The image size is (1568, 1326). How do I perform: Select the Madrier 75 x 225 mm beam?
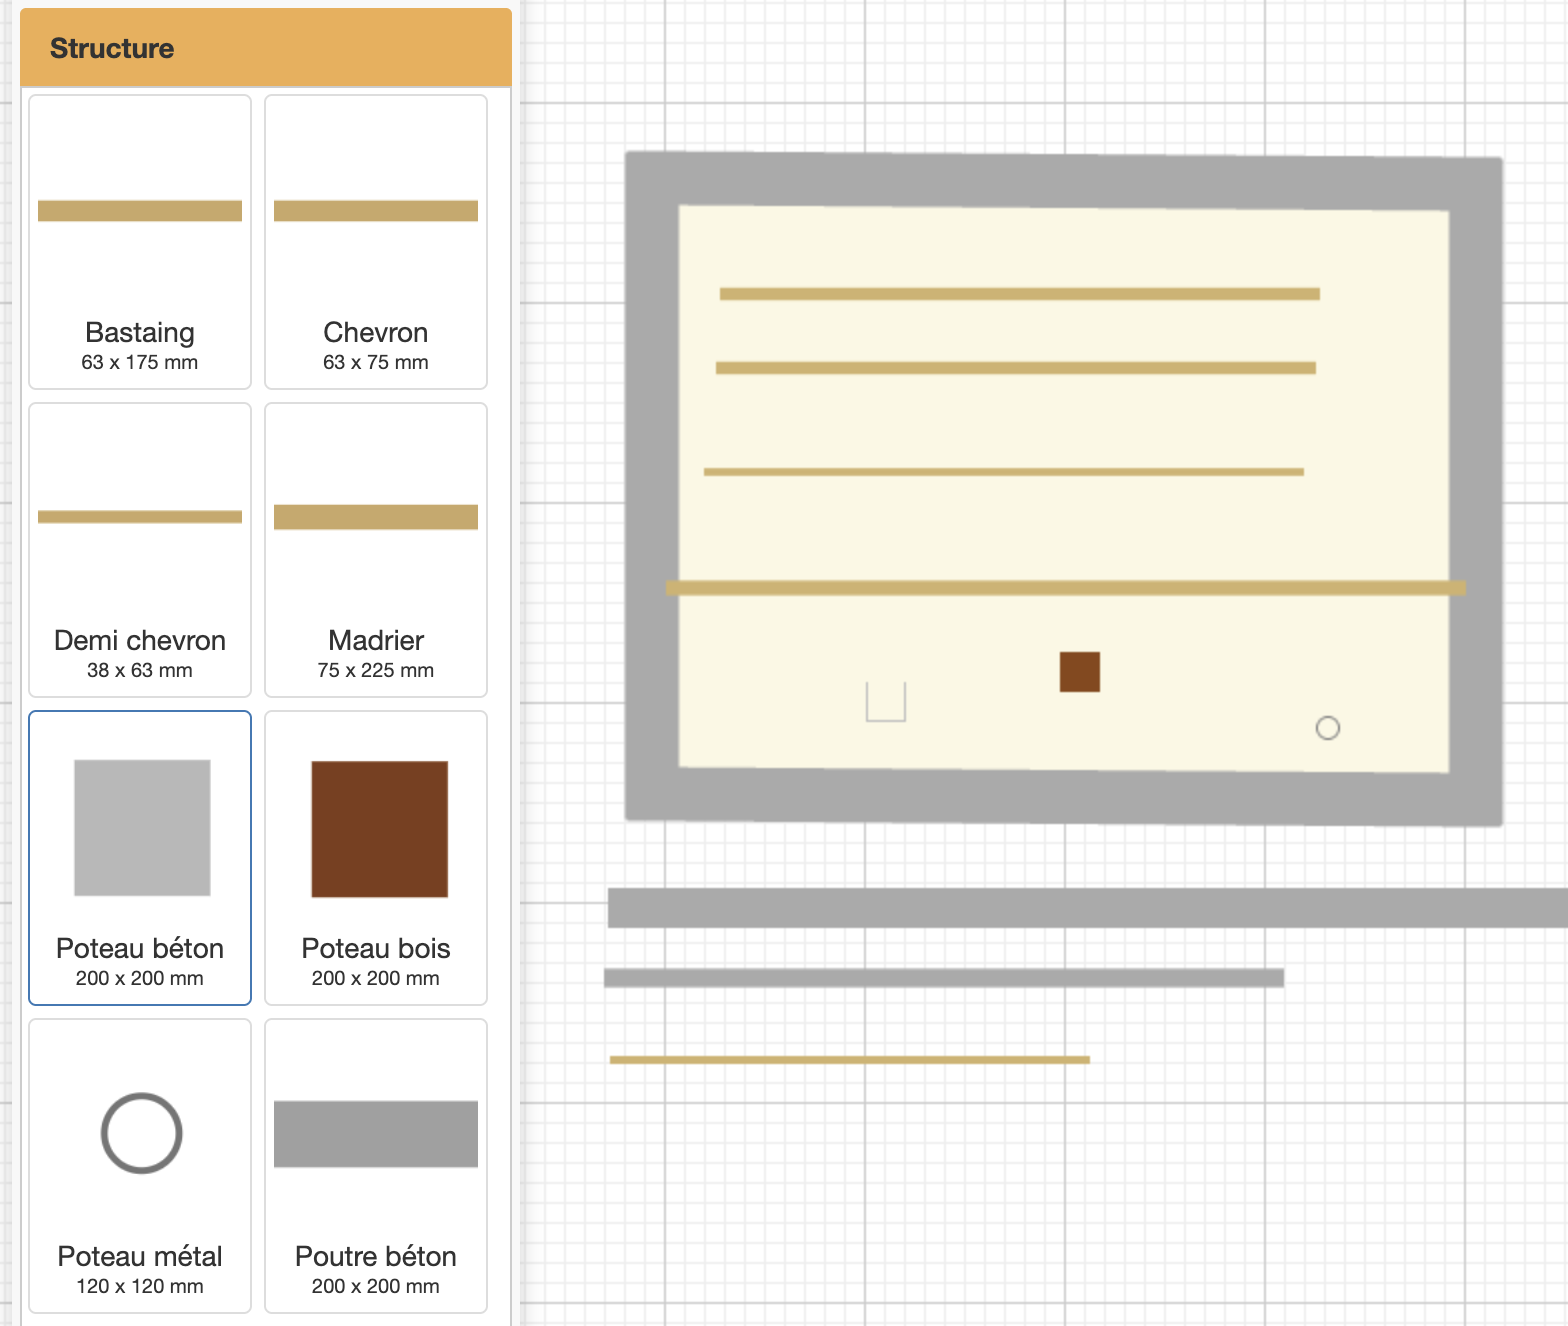pyautogui.click(x=376, y=550)
